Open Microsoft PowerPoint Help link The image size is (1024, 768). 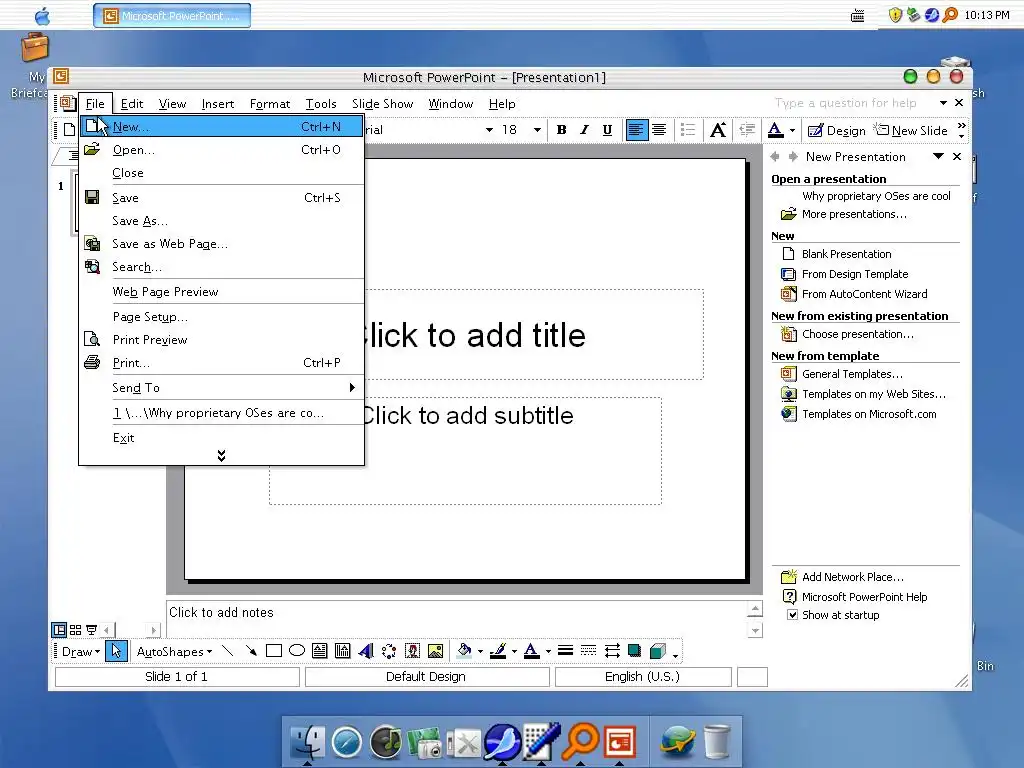865,597
